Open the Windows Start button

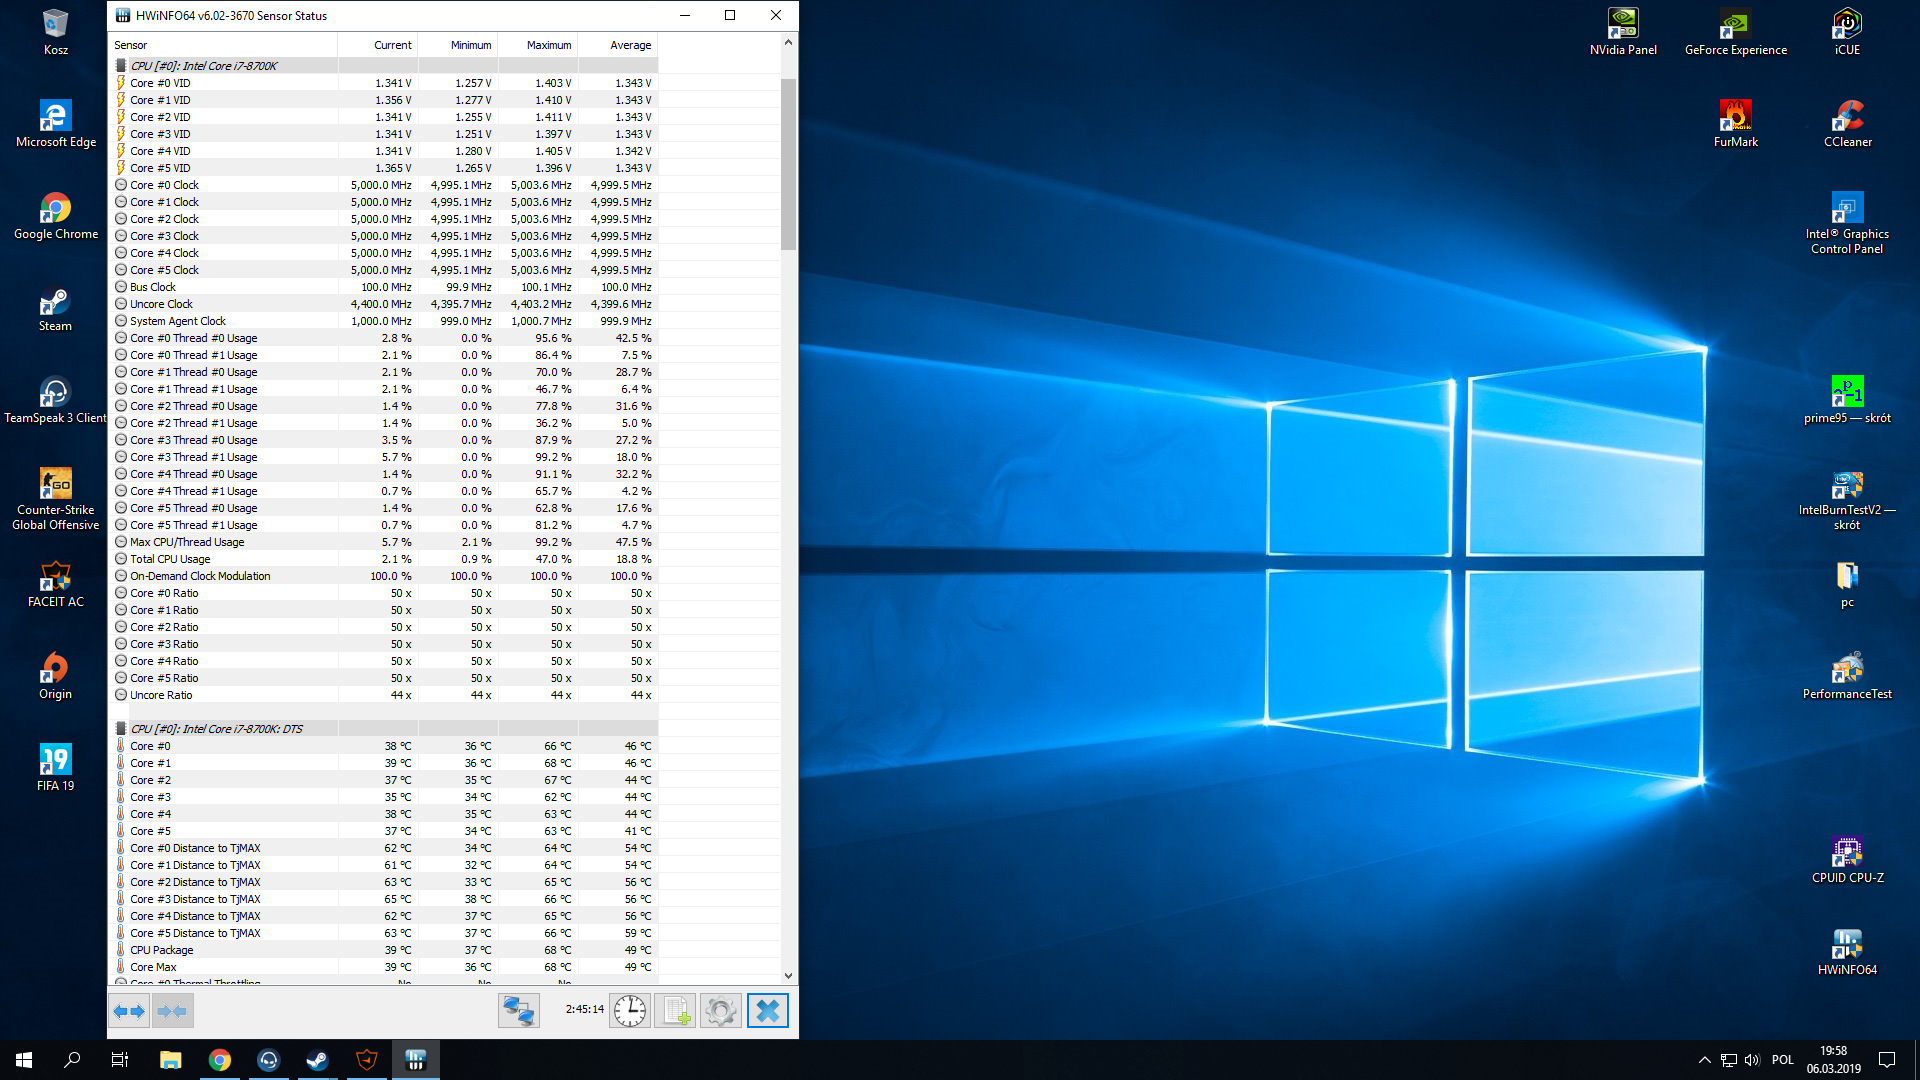pyautogui.click(x=24, y=1060)
